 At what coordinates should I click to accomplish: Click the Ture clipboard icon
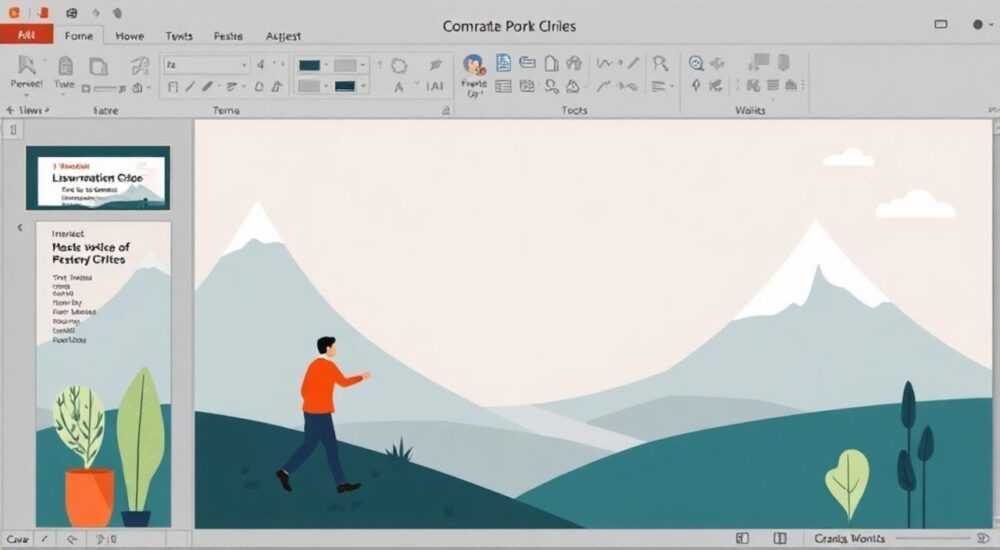[65, 66]
